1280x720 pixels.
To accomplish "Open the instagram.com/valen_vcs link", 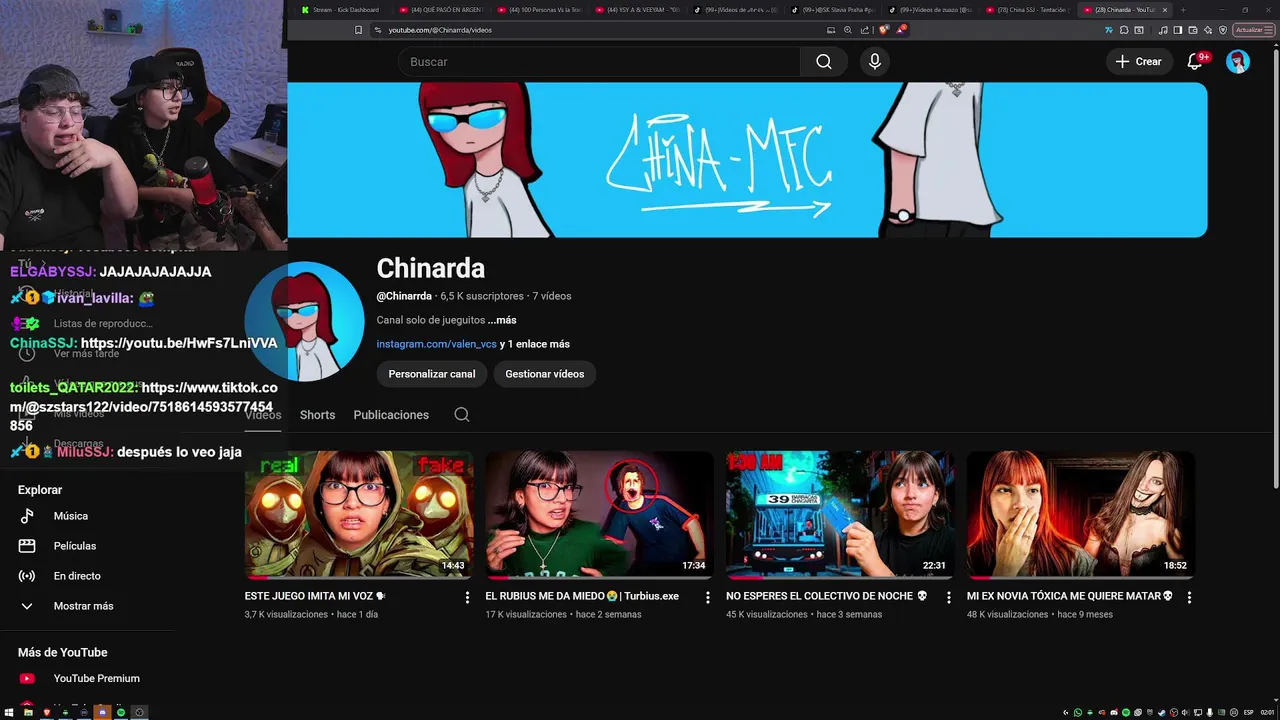I will [436, 344].
